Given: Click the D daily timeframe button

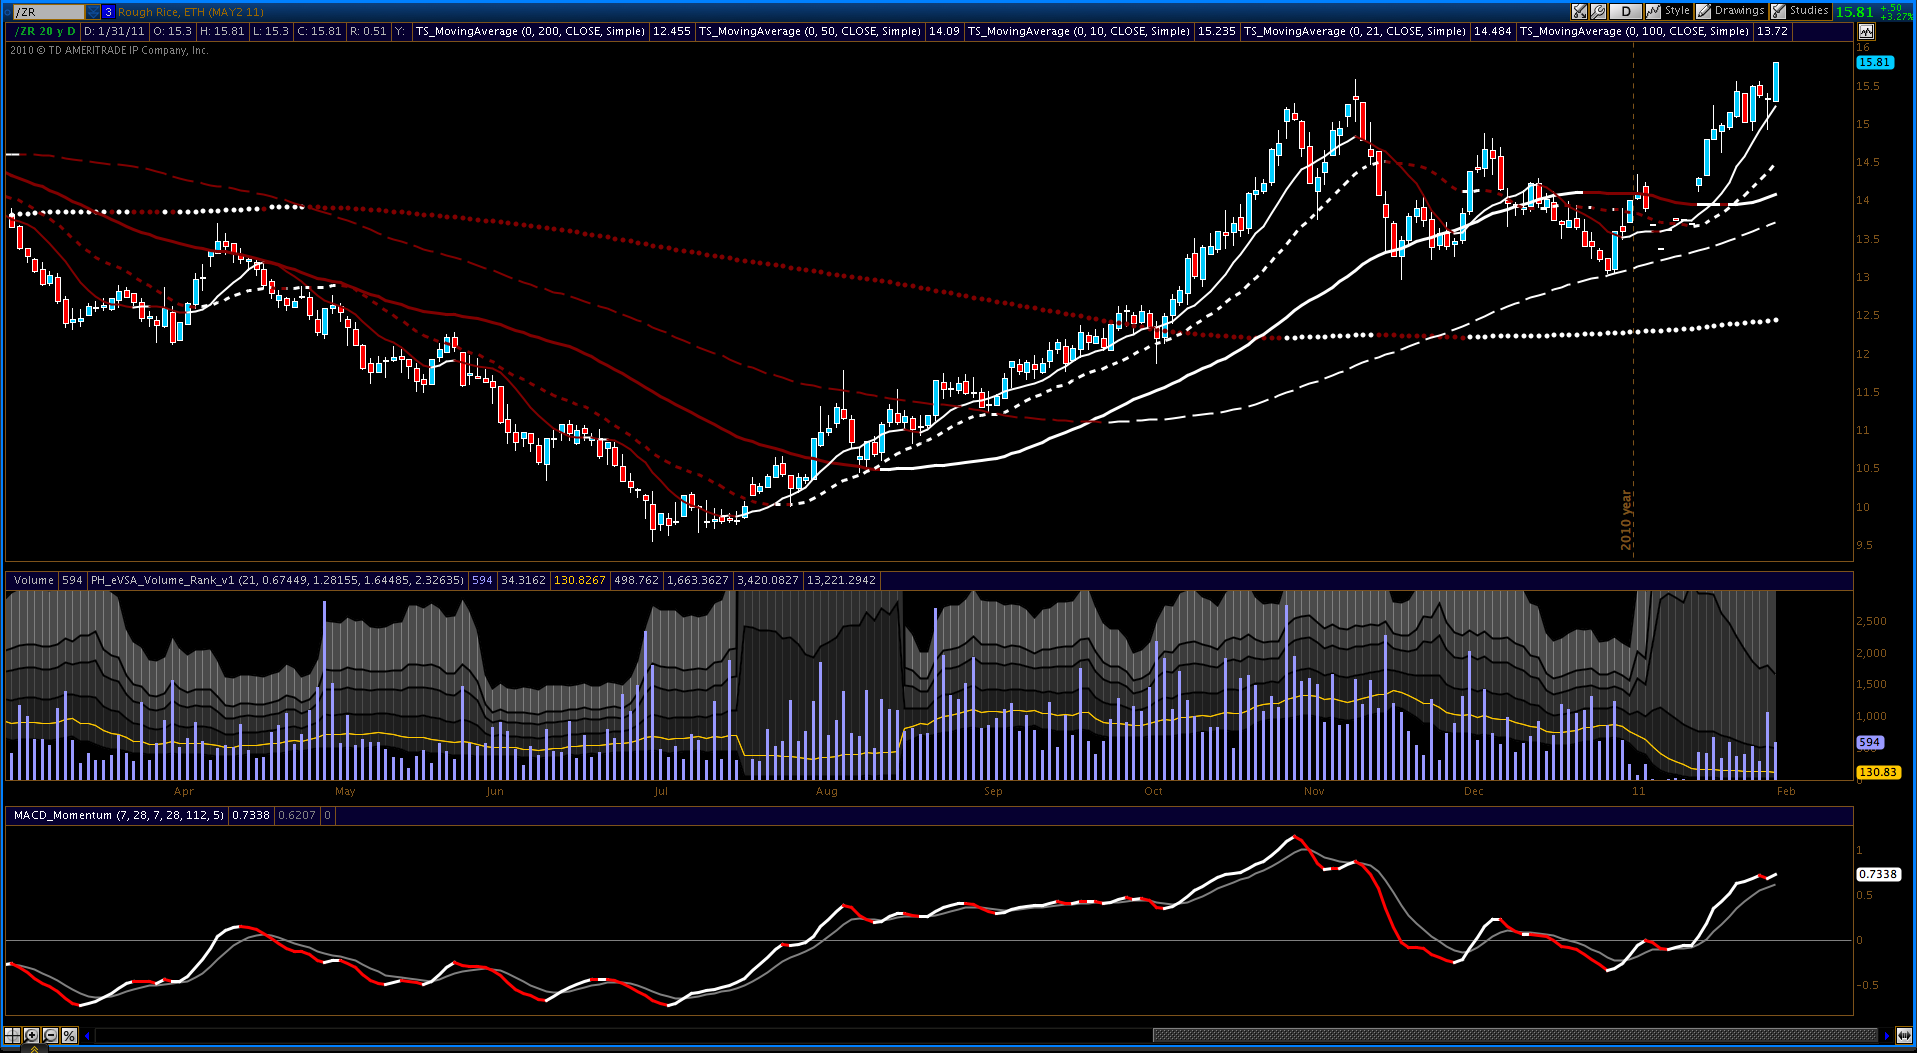Looking at the screenshot, I should pyautogui.click(x=1626, y=11).
